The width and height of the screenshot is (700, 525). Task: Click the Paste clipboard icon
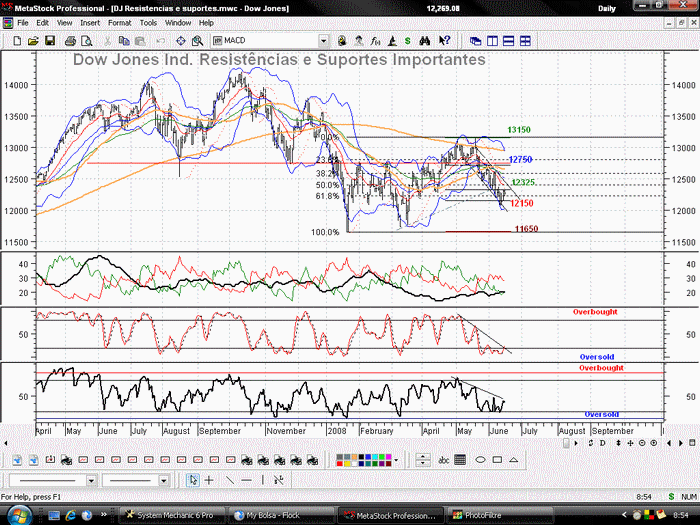pyautogui.click(x=140, y=41)
